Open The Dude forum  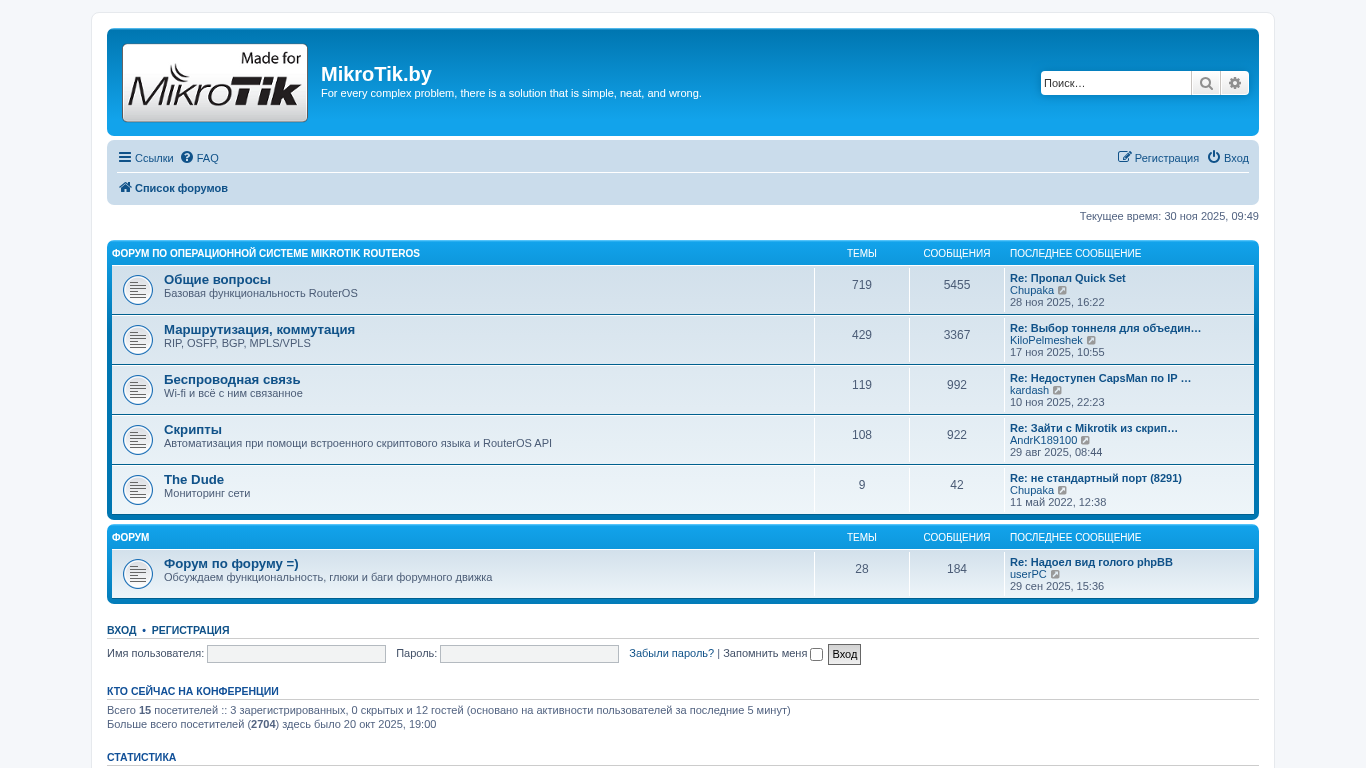pyautogui.click(x=194, y=480)
